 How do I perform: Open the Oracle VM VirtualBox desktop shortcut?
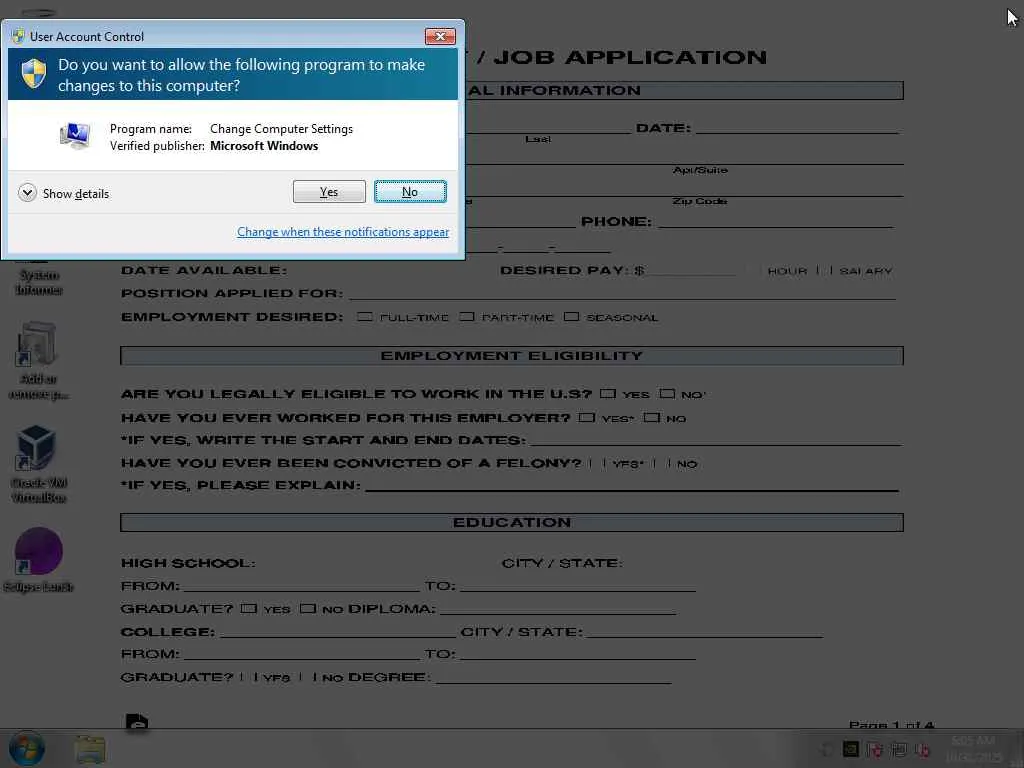coord(39,464)
